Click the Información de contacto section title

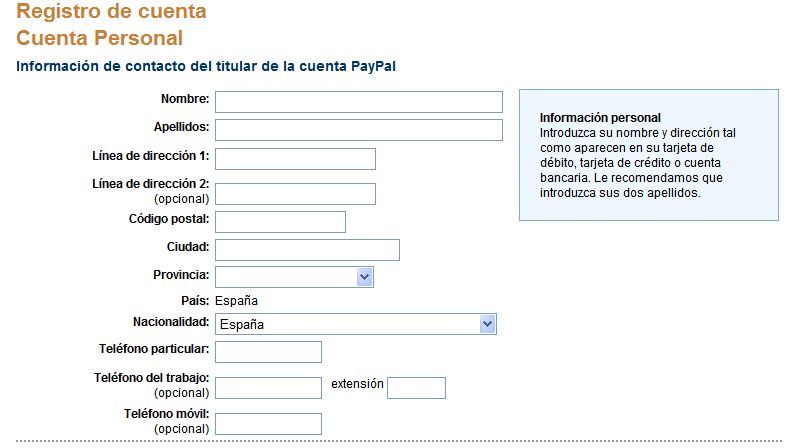pos(206,66)
